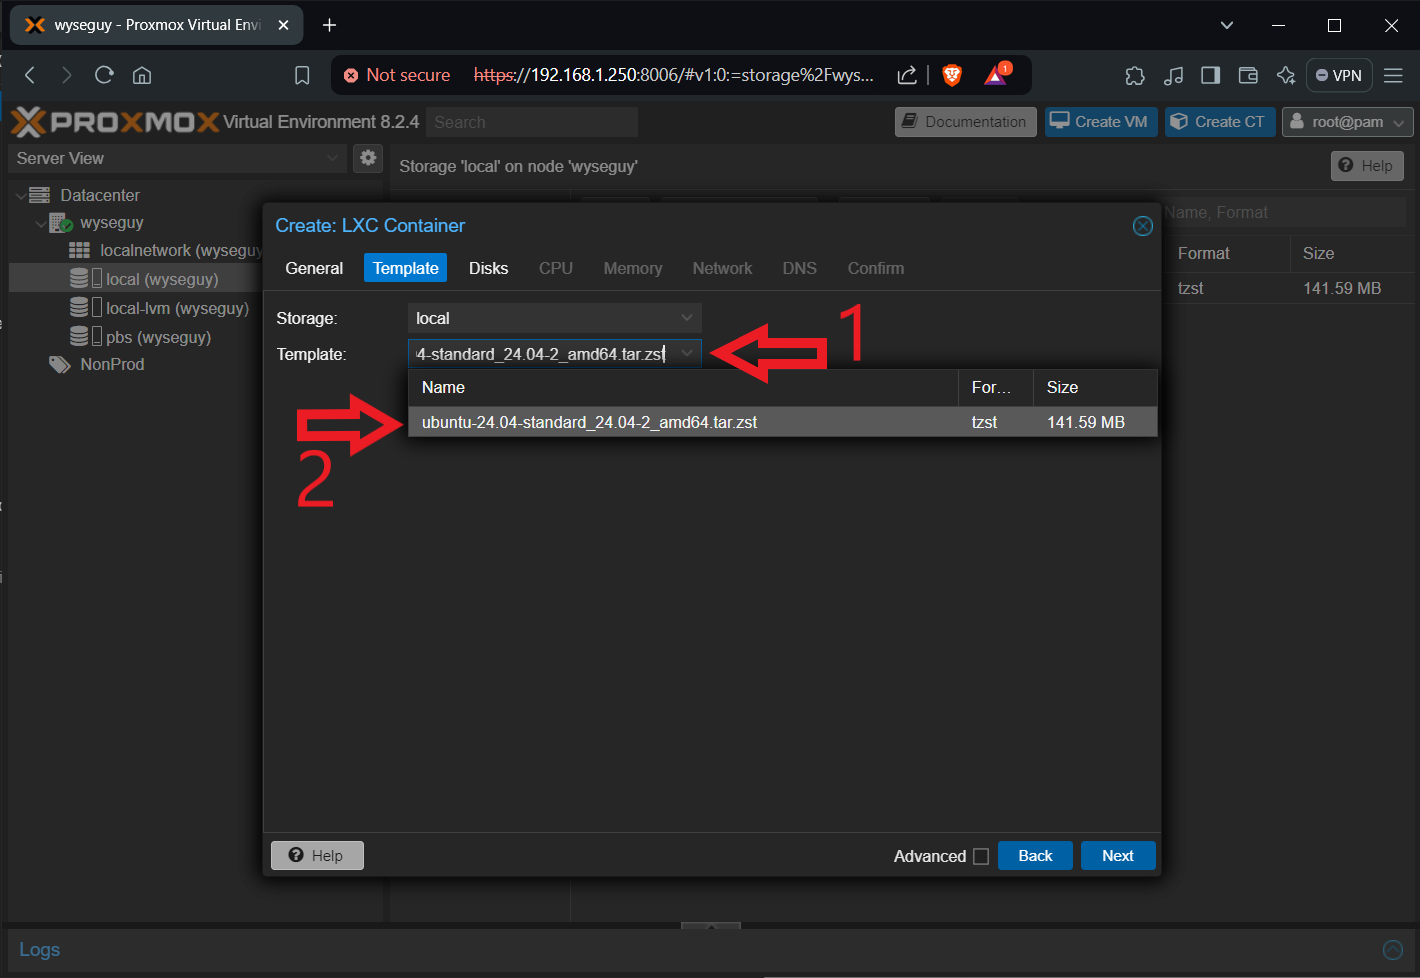This screenshot has width=1420, height=978.
Task: Click the Next button
Action: 1118,856
